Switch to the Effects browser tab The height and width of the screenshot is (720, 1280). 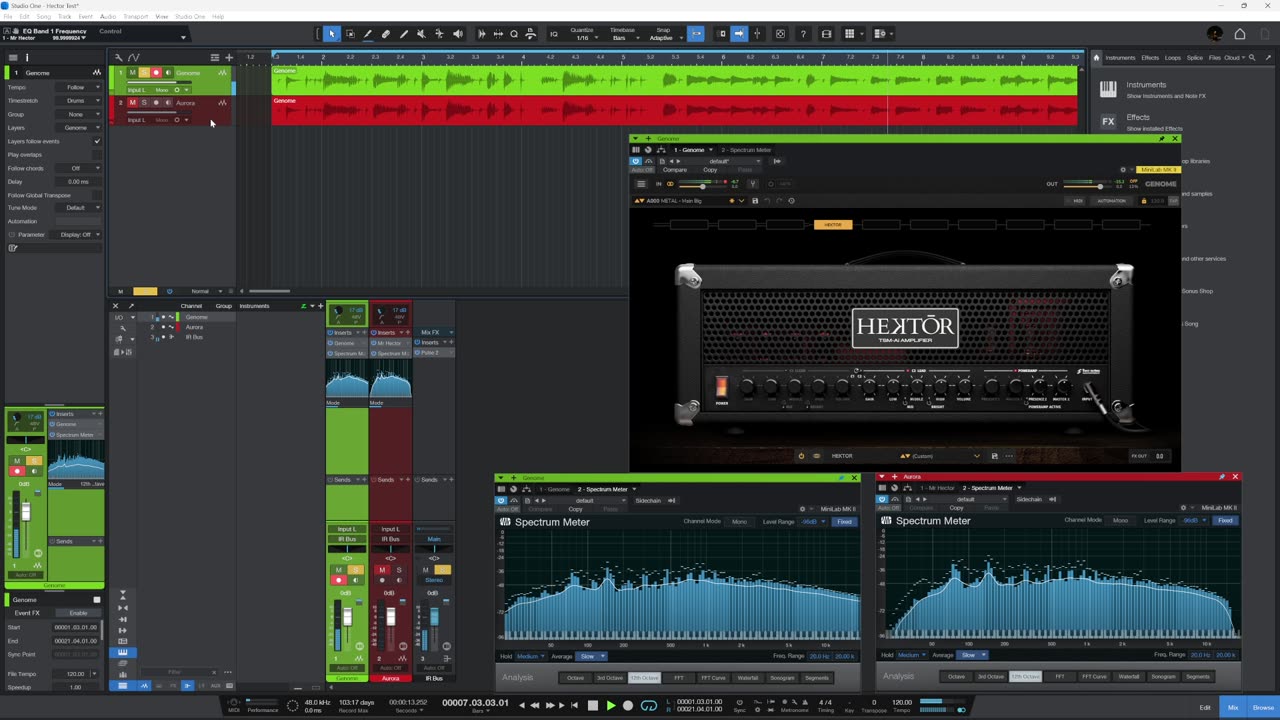[x=1150, y=58]
